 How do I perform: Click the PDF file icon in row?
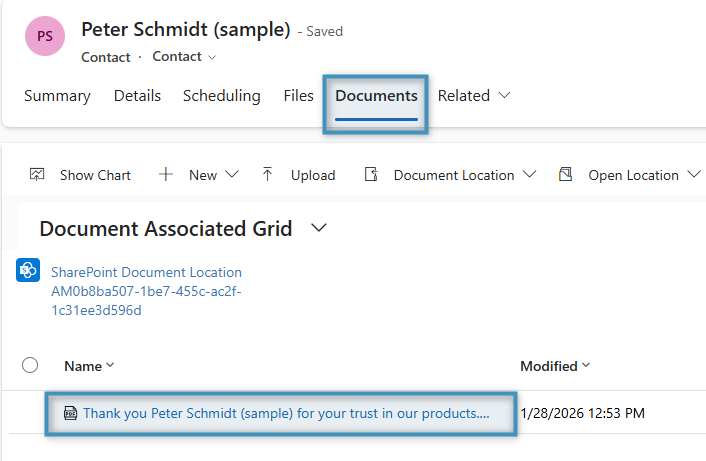coord(70,413)
